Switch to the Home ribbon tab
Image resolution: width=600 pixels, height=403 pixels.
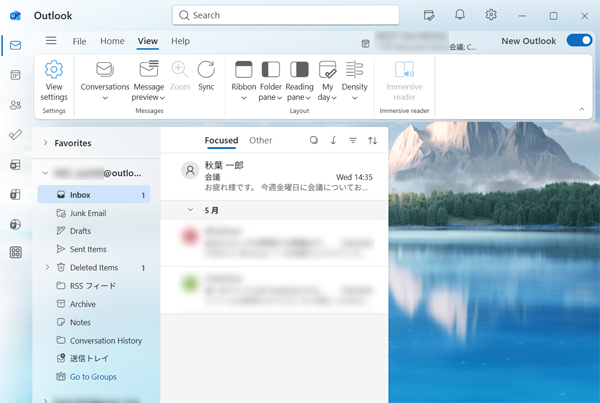[112, 41]
